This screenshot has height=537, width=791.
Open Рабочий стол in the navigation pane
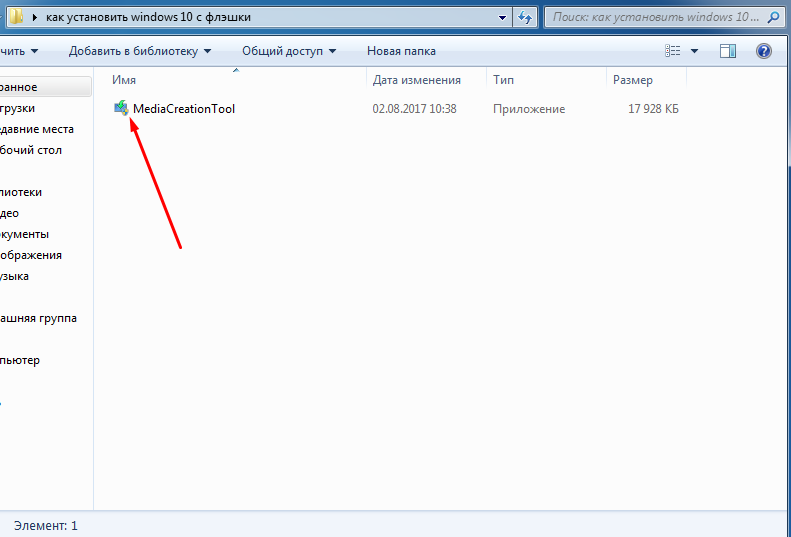pos(31,150)
